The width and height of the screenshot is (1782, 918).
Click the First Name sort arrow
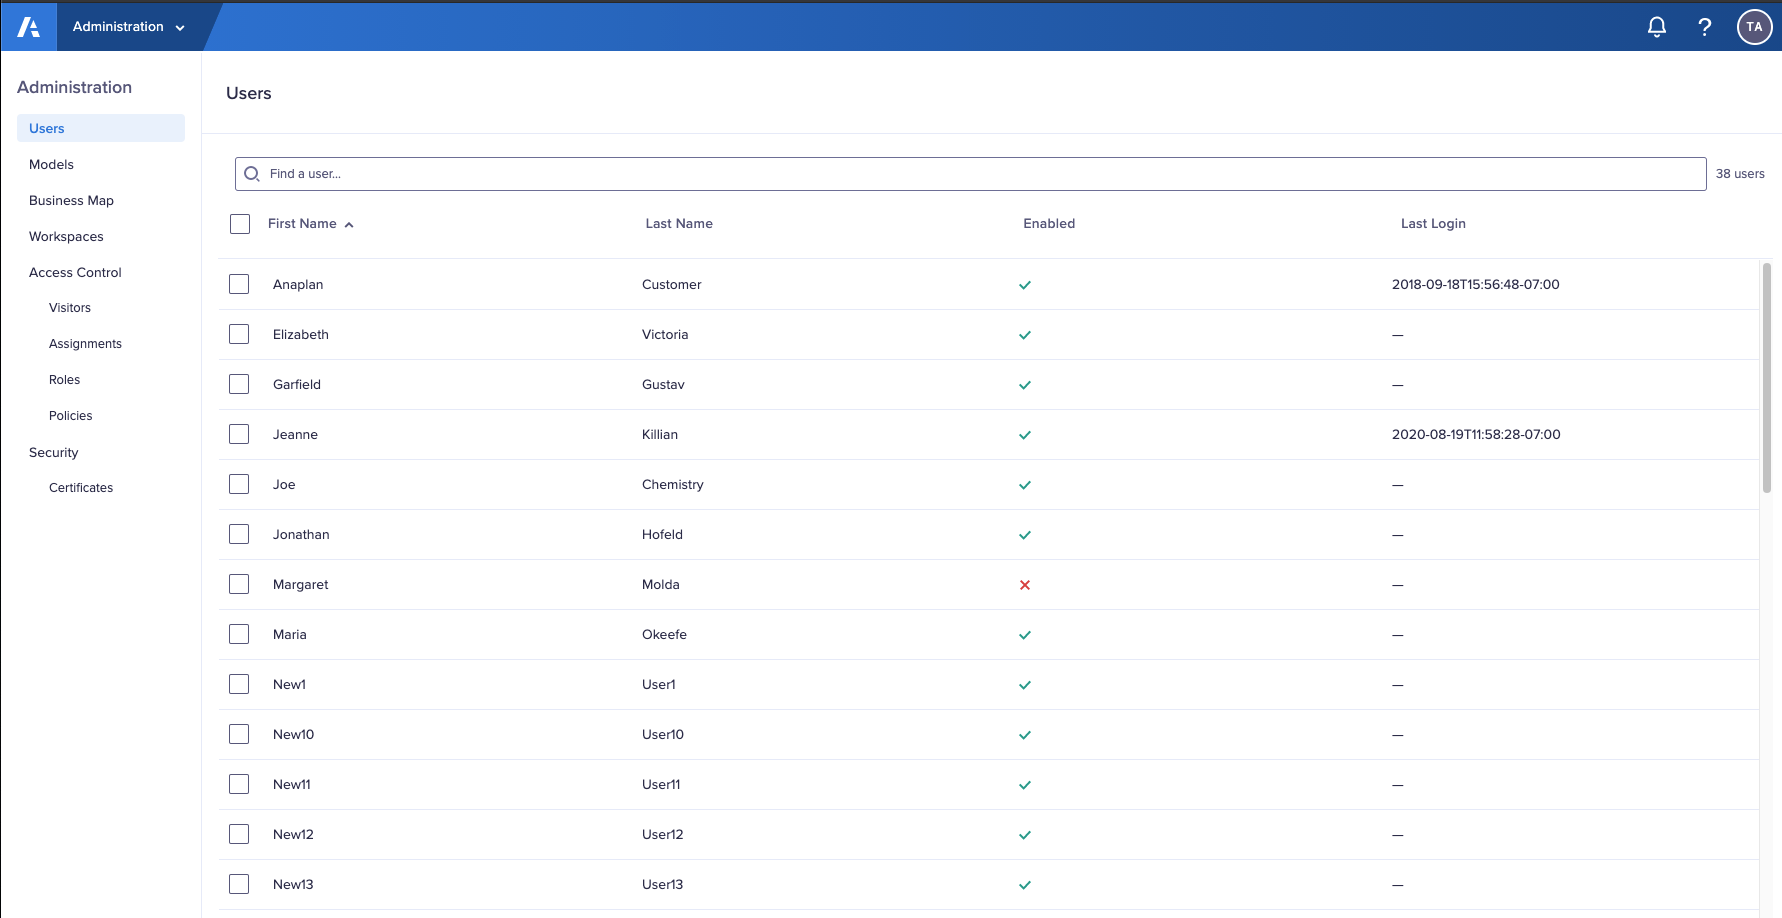click(x=349, y=225)
